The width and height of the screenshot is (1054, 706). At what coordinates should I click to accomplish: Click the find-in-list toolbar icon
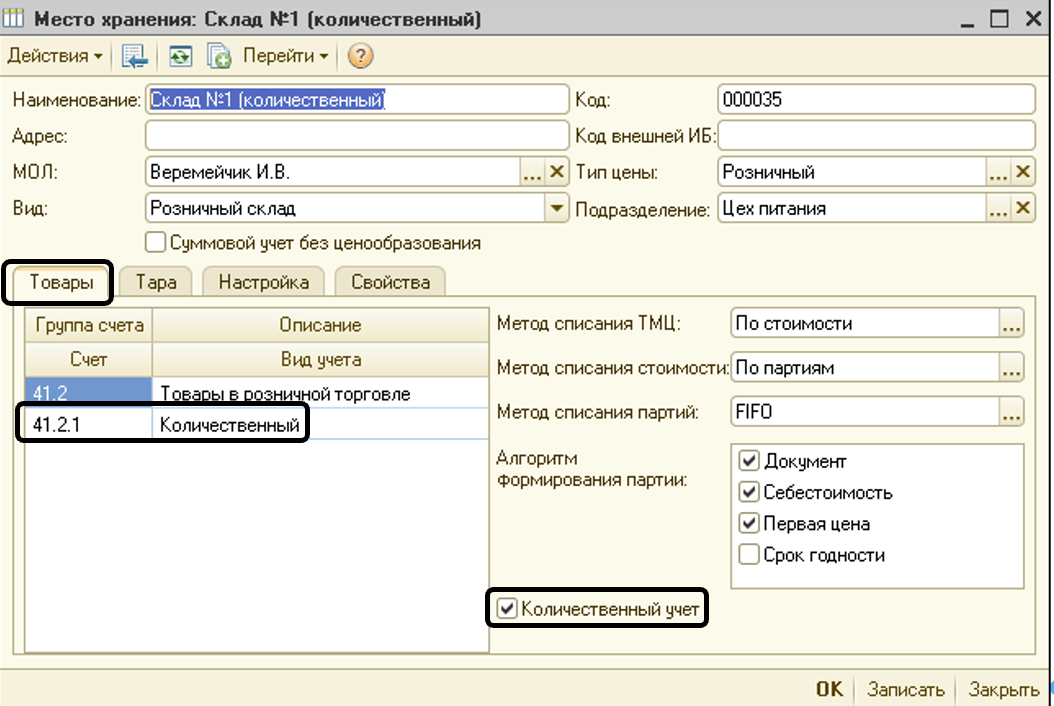[134, 56]
